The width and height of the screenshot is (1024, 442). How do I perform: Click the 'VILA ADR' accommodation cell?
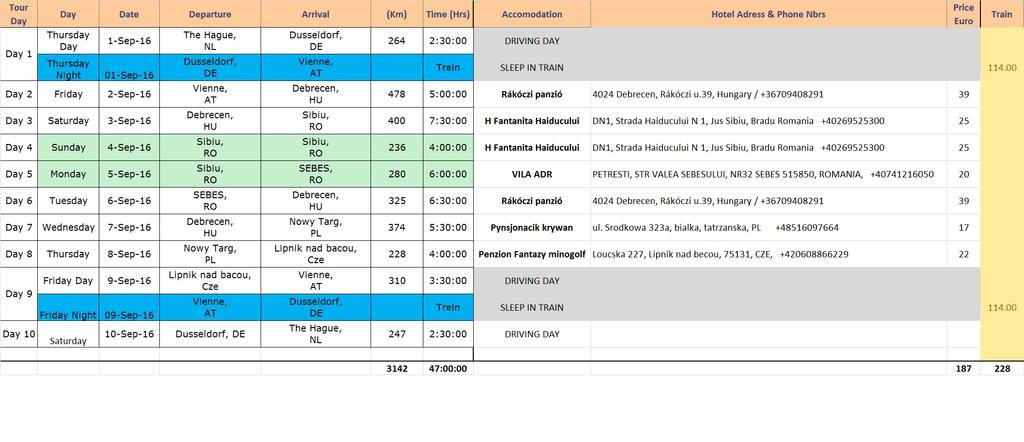pos(532,174)
